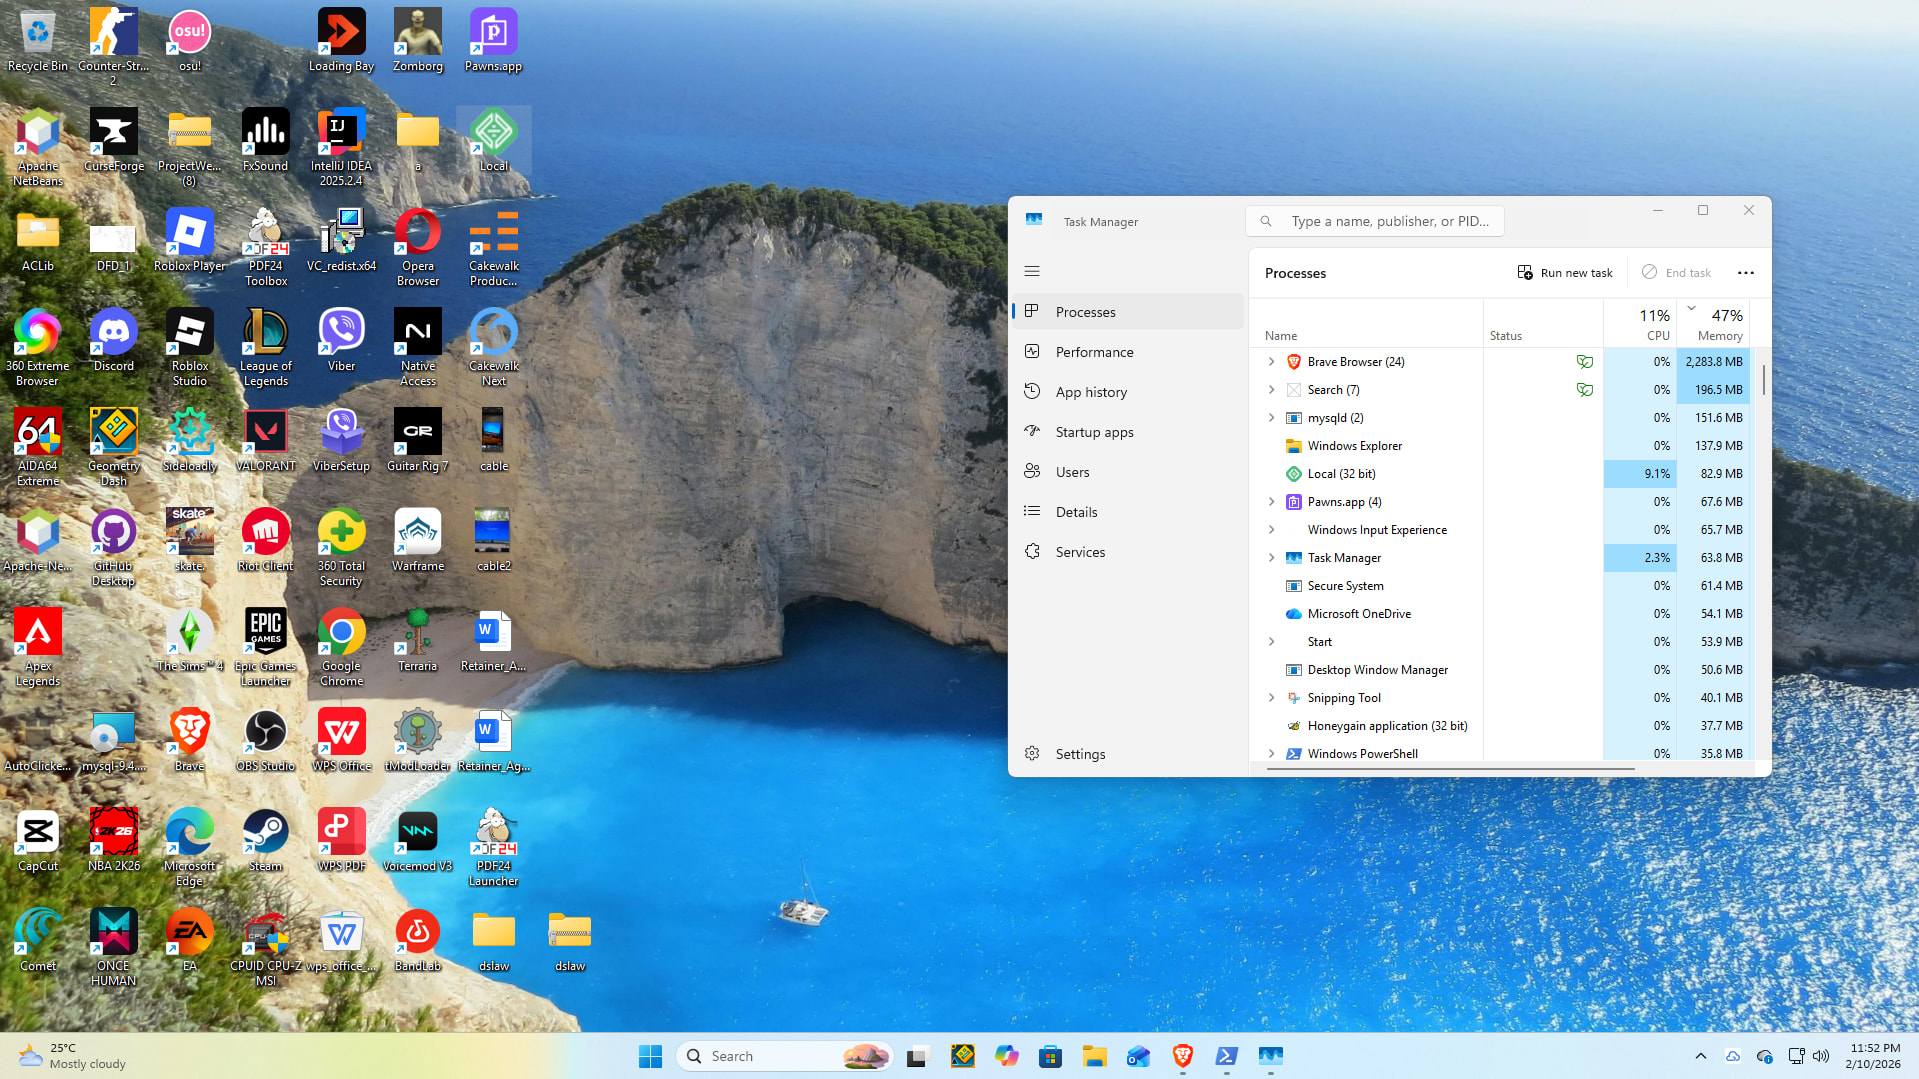The height and width of the screenshot is (1079, 1919).
Task: Expand the Start process row
Action: click(1271, 642)
